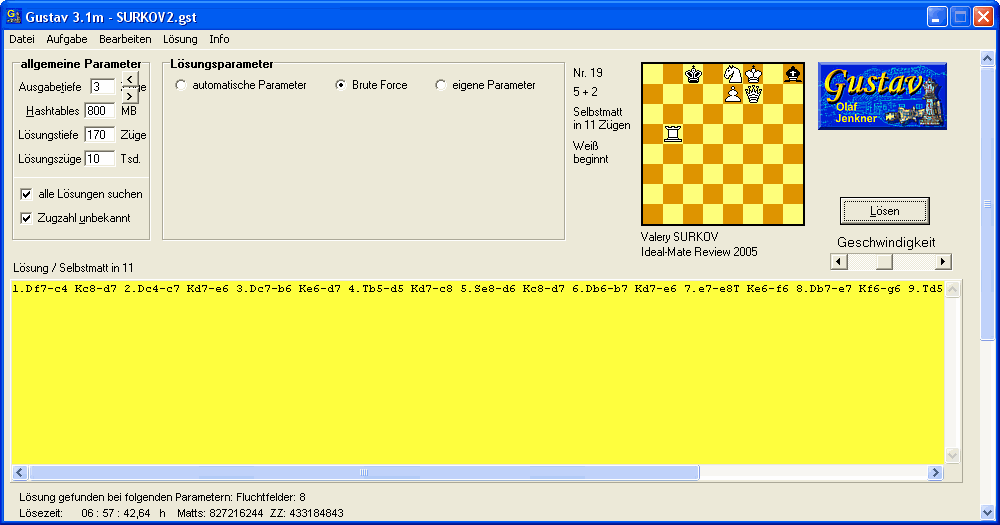The image size is (1000, 525).
Task: Click the white king on f8
Action: (x=753, y=74)
